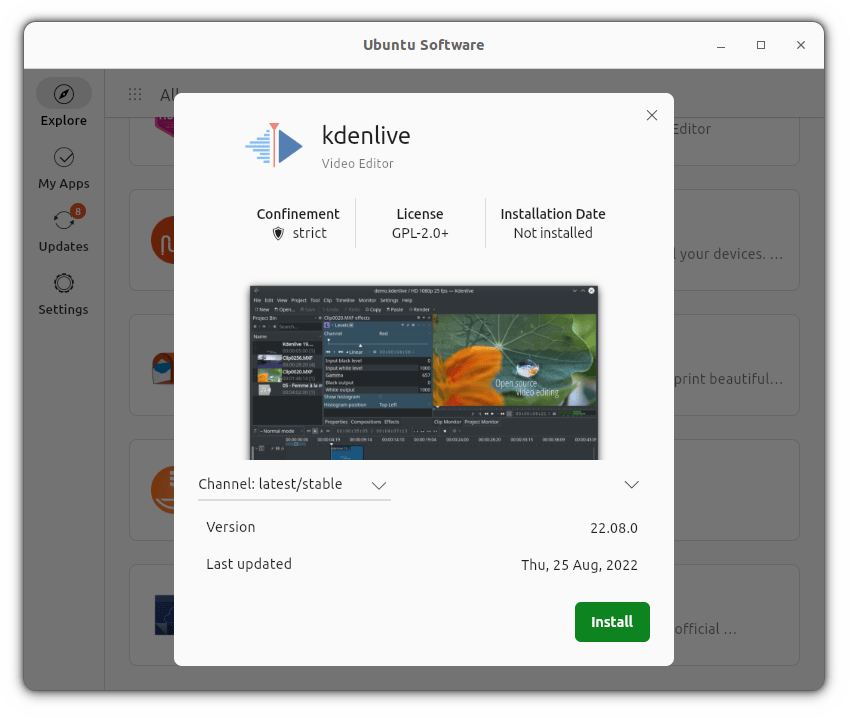The height and width of the screenshot is (718, 850).
Task: Click the Last updated date row
Action: pos(422,564)
